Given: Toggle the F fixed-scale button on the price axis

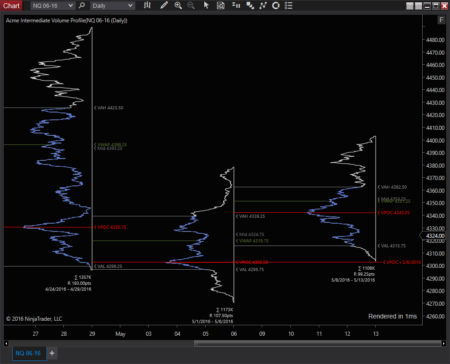Looking at the screenshot, I should [441, 20].
